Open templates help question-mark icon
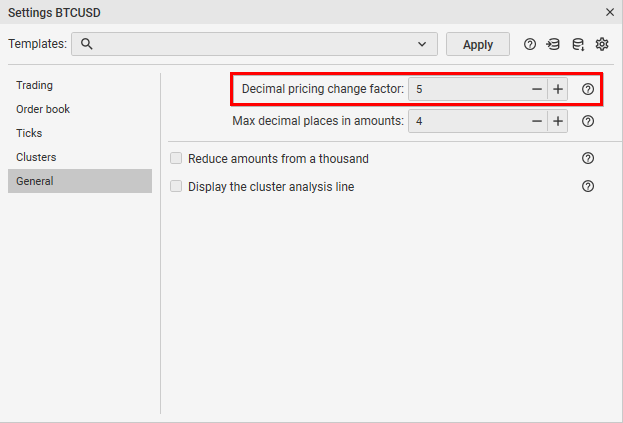The width and height of the screenshot is (623, 423). click(530, 44)
